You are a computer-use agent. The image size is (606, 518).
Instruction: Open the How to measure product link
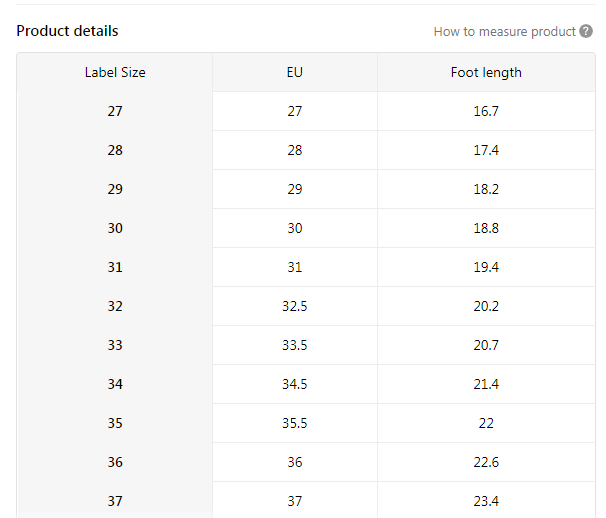tap(504, 31)
